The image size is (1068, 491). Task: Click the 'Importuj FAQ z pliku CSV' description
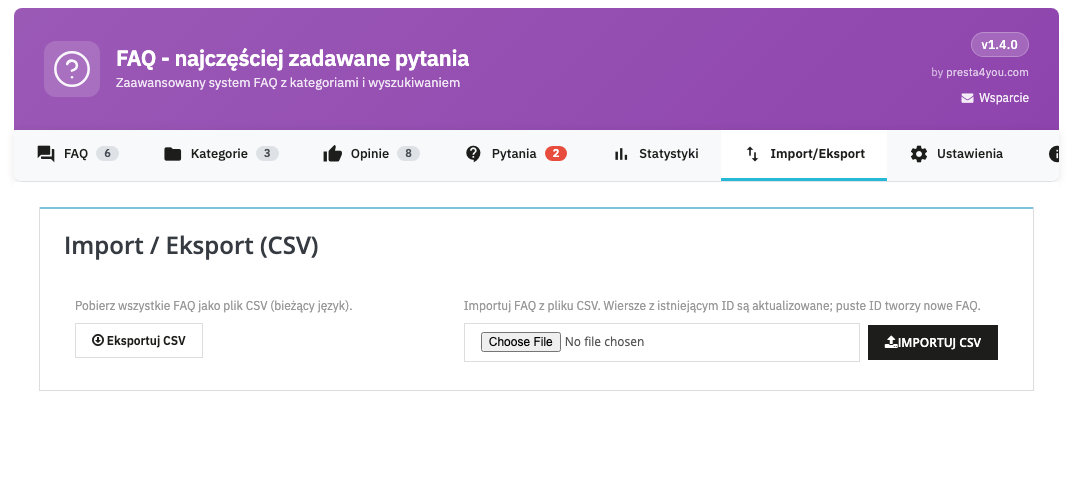[x=722, y=306]
